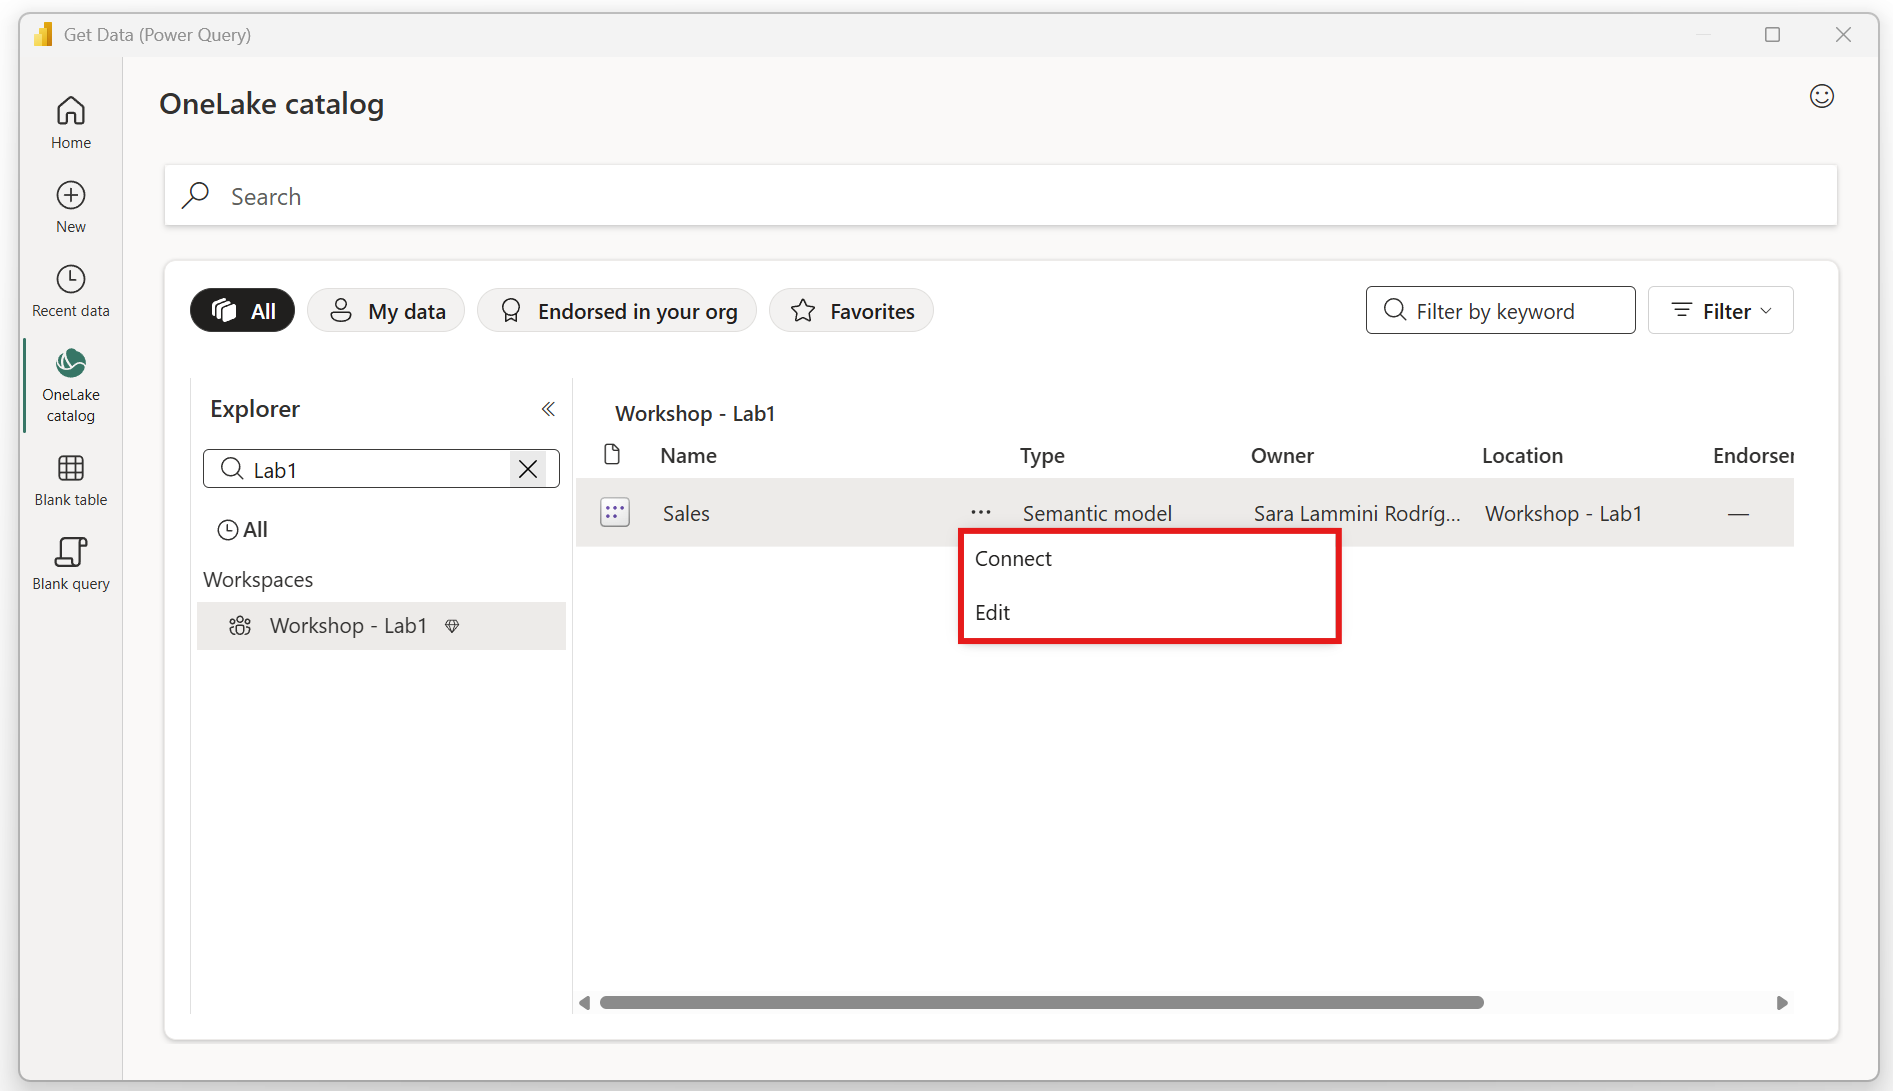1893x1091 pixels.
Task: Sort by the Type column header
Action: pos(1042,456)
